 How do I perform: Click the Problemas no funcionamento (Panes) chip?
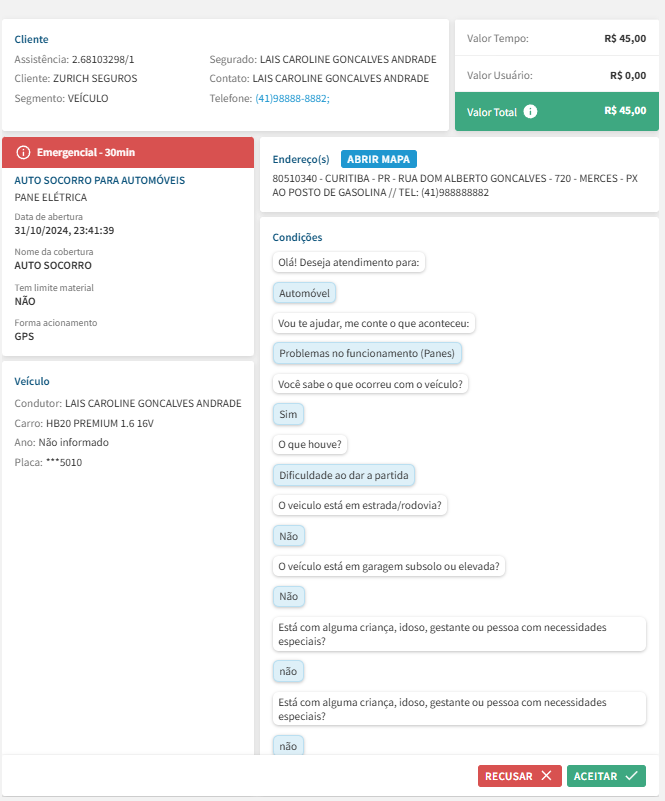coord(368,354)
